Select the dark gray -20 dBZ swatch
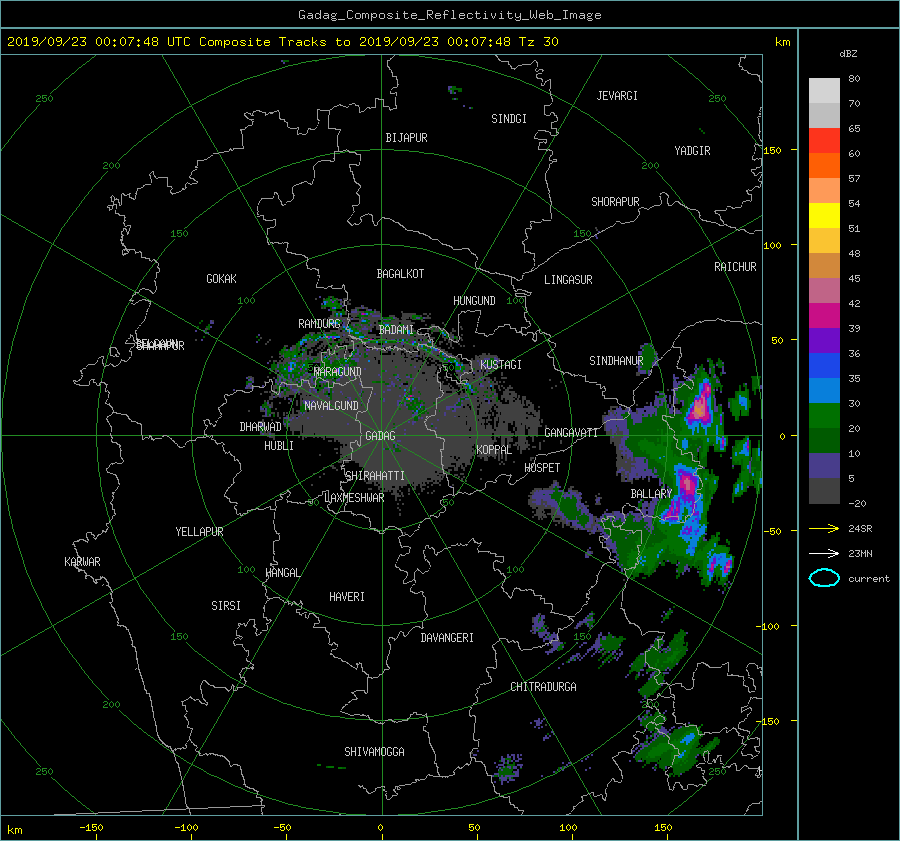This screenshot has height=841, width=900. point(824,491)
